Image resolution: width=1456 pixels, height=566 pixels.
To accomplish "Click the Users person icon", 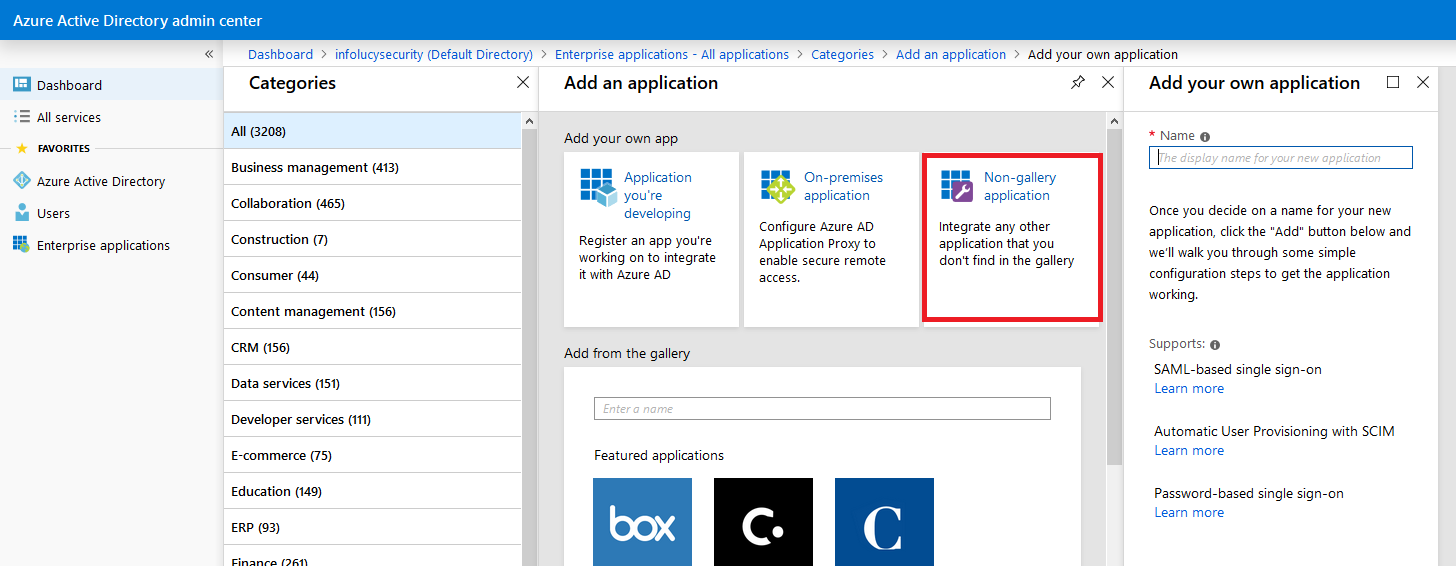I will tap(21, 213).
